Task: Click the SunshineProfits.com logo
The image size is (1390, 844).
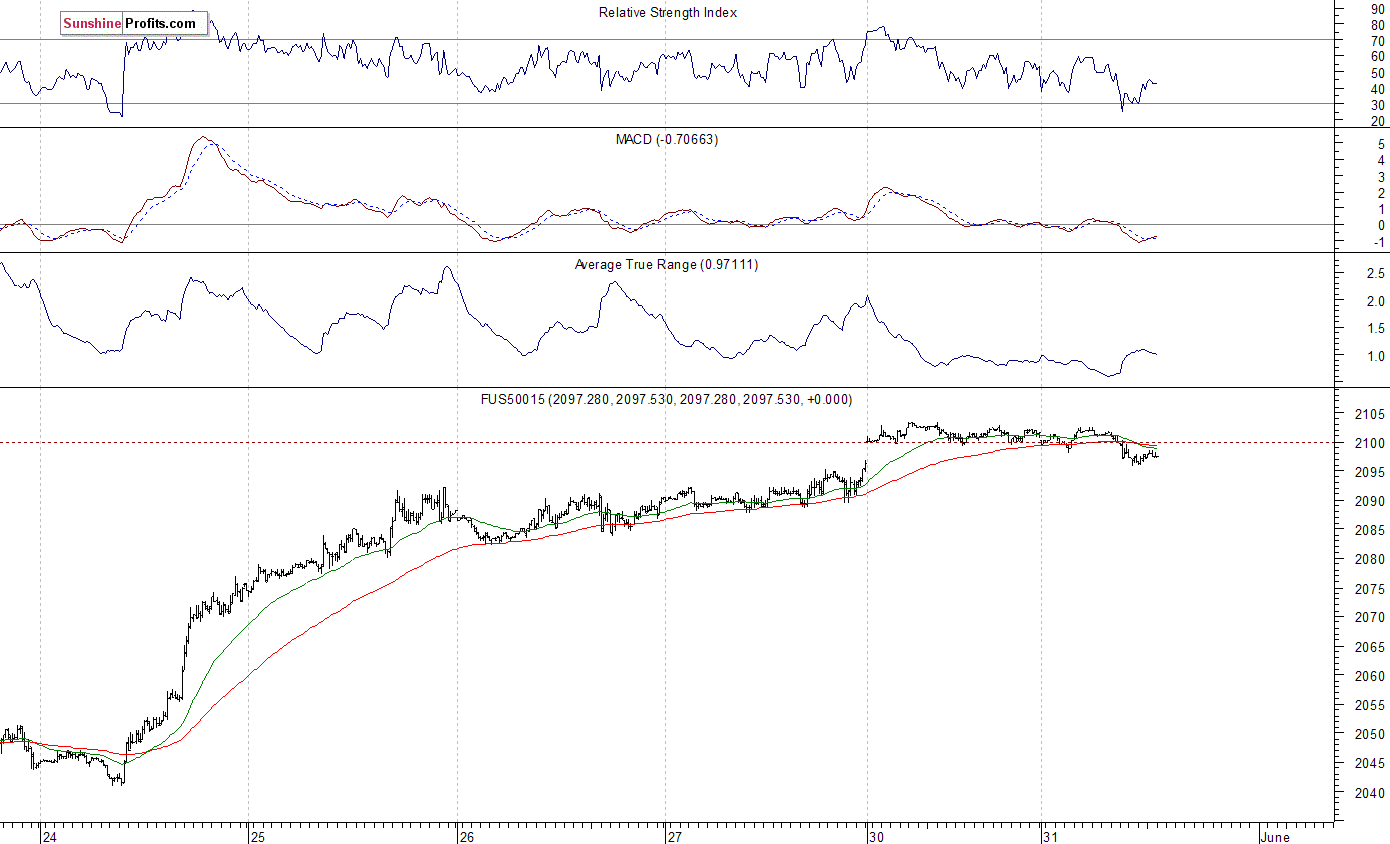Action: (135, 23)
